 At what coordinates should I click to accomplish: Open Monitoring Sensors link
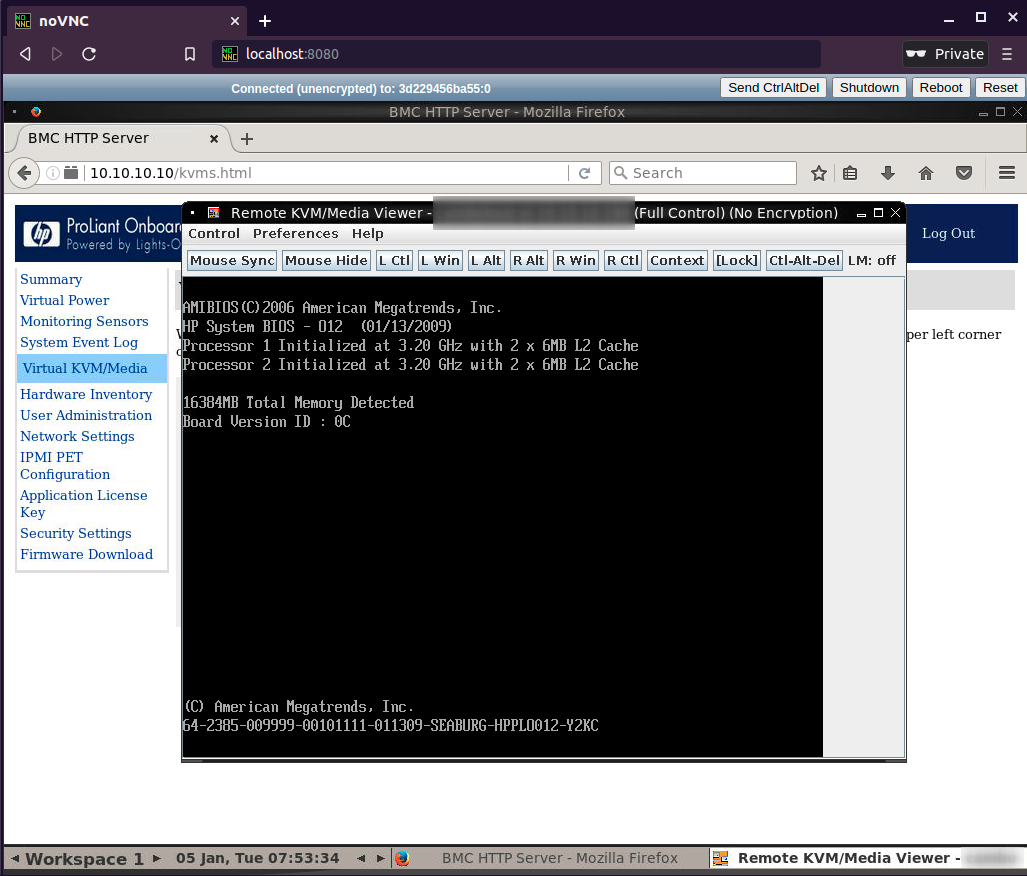coord(84,321)
